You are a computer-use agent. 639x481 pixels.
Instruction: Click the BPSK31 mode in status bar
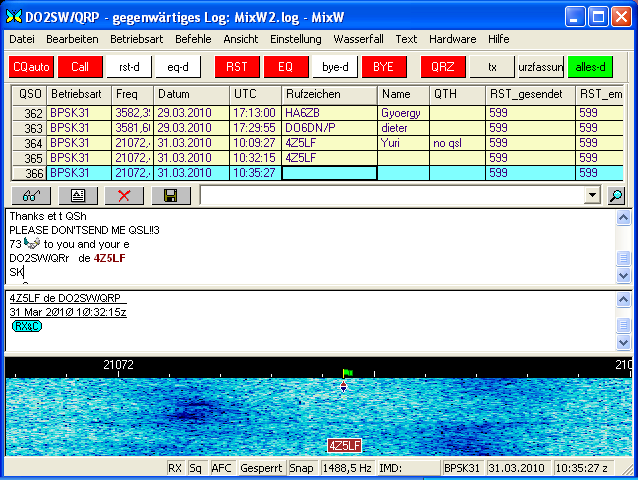pos(462,468)
